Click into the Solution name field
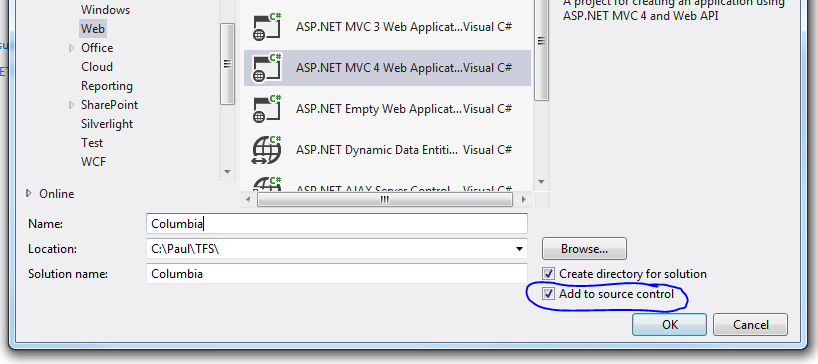The width and height of the screenshot is (818, 364). point(337,274)
